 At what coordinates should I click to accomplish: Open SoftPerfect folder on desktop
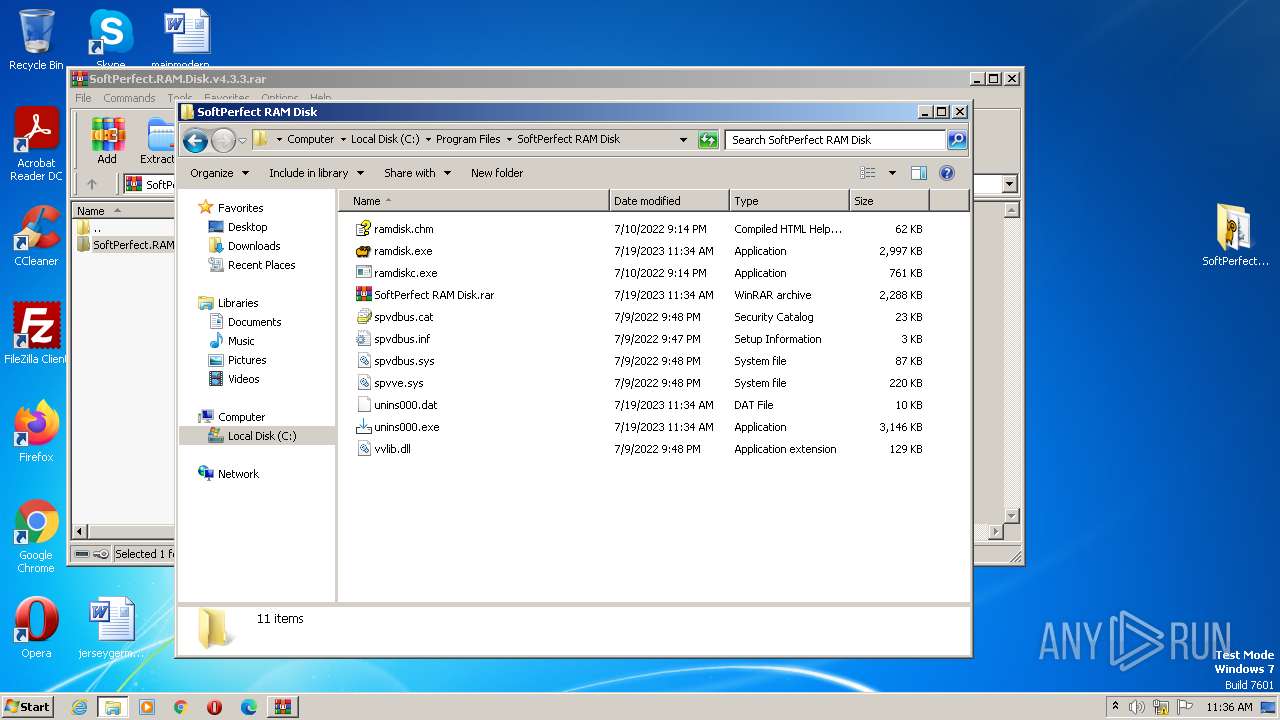tap(1235, 235)
